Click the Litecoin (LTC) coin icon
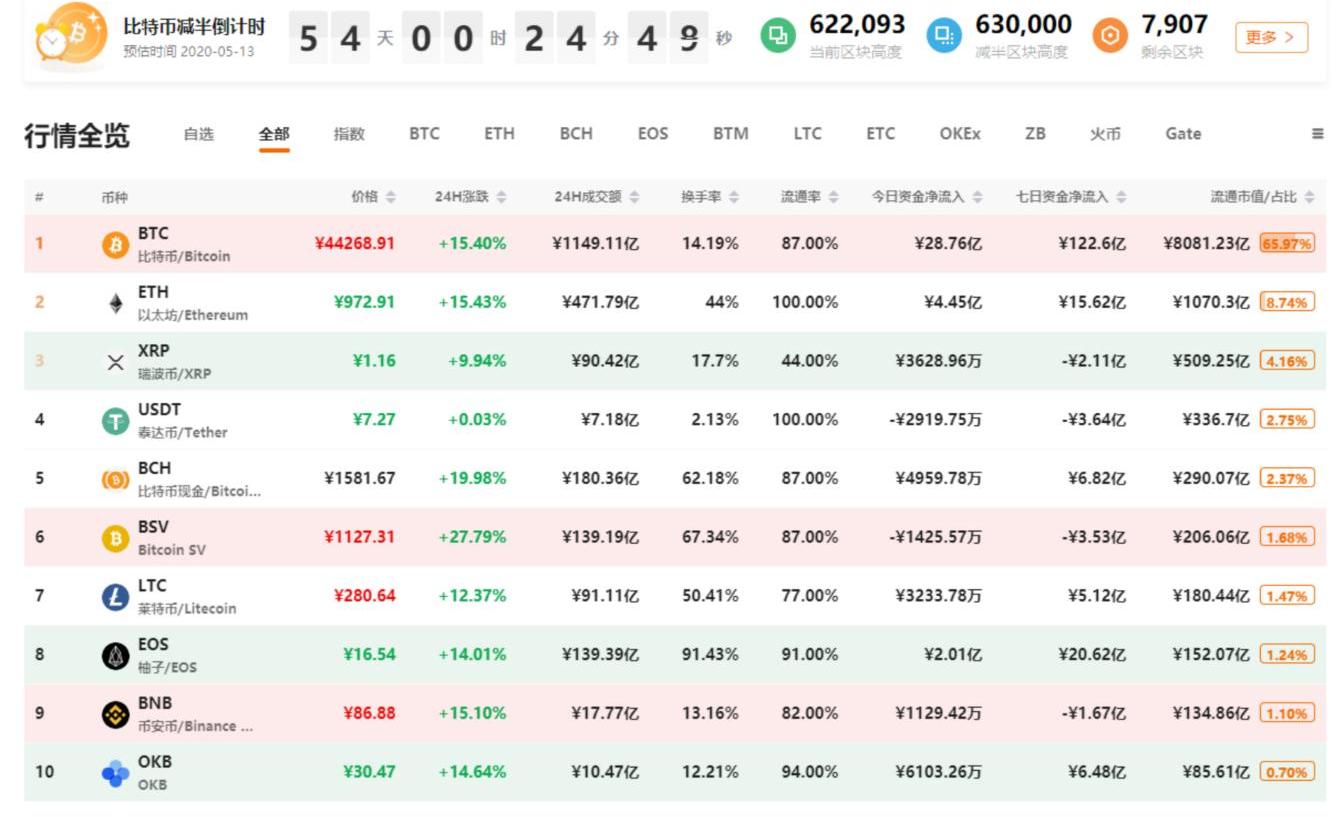 tap(116, 597)
